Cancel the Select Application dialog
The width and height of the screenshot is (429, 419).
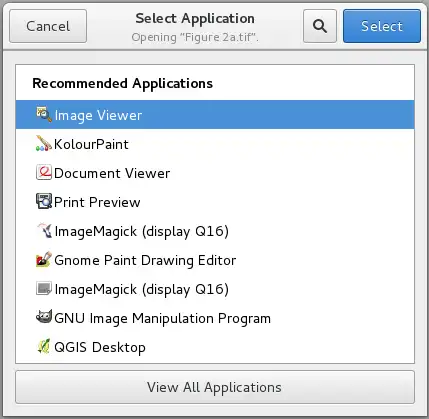[x=48, y=26]
